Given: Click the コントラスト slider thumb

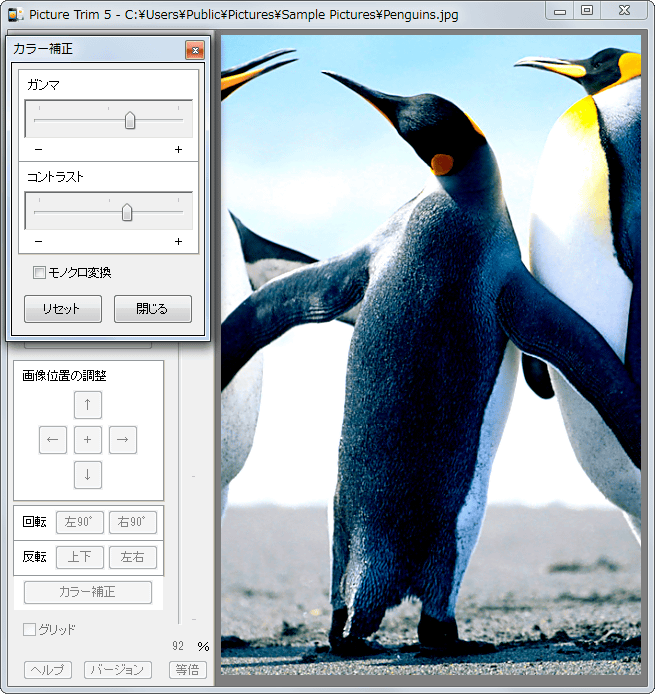Looking at the screenshot, I should 127,212.
